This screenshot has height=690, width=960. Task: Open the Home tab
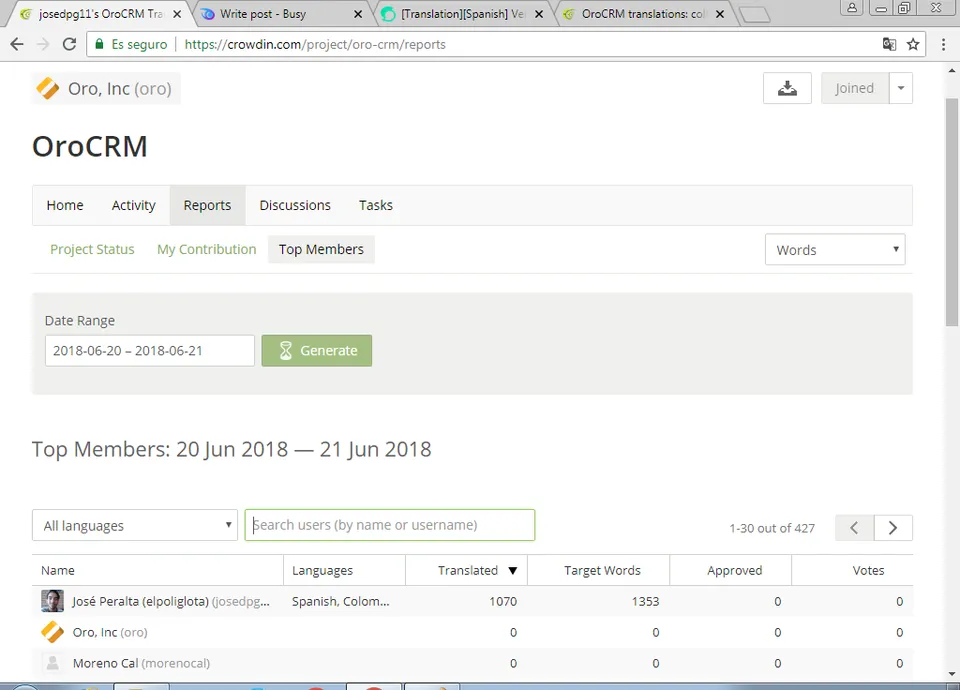tap(65, 205)
